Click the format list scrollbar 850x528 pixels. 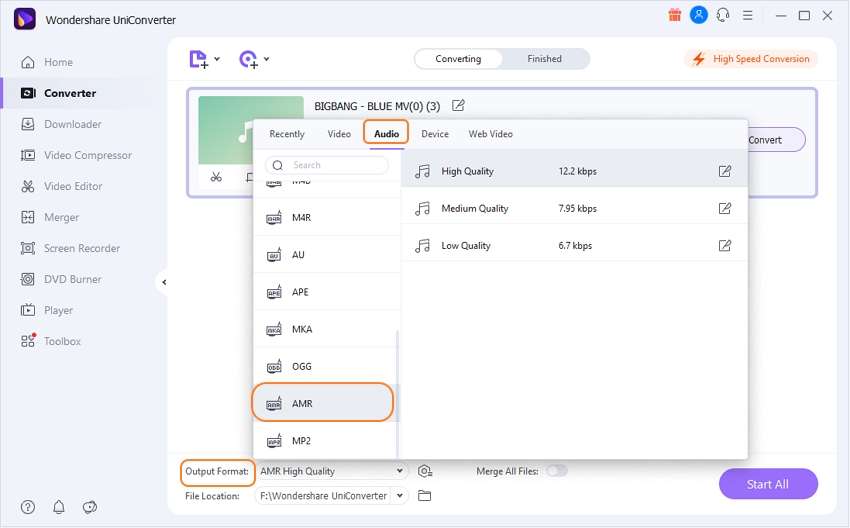tap(397, 394)
